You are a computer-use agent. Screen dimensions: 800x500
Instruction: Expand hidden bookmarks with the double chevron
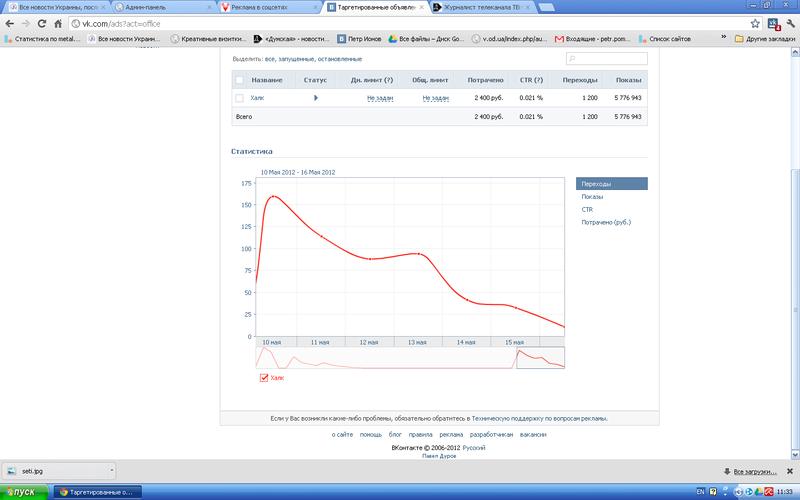723,37
